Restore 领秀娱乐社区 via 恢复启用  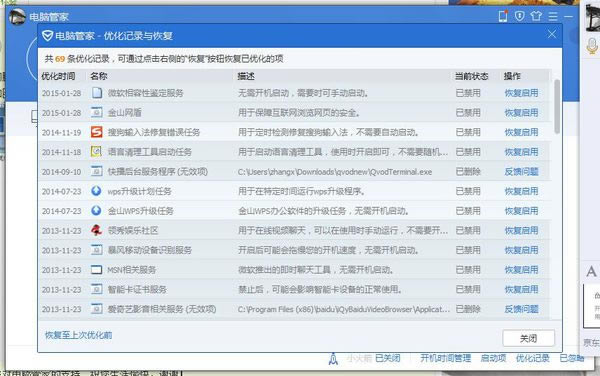coord(521,231)
